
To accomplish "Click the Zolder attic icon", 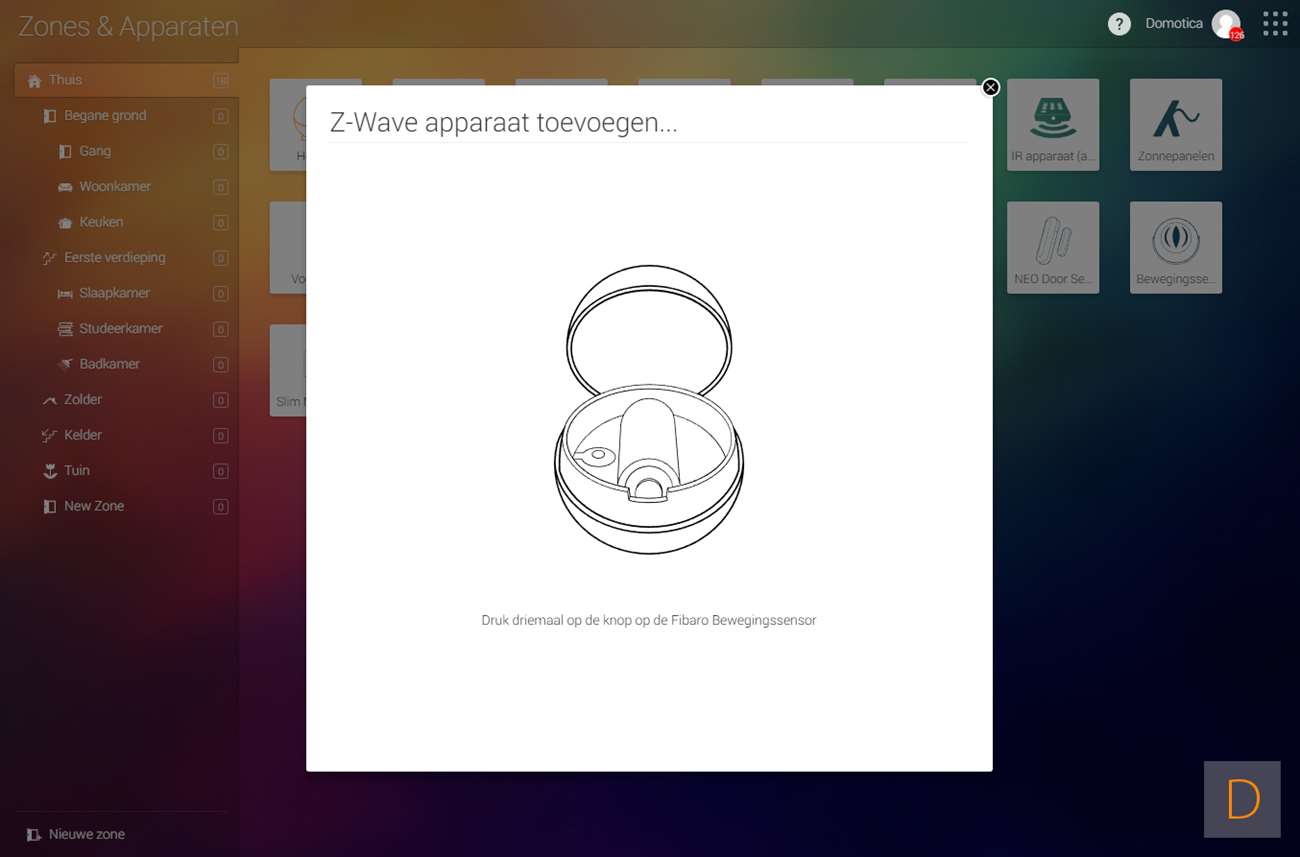I will pos(50,400).
